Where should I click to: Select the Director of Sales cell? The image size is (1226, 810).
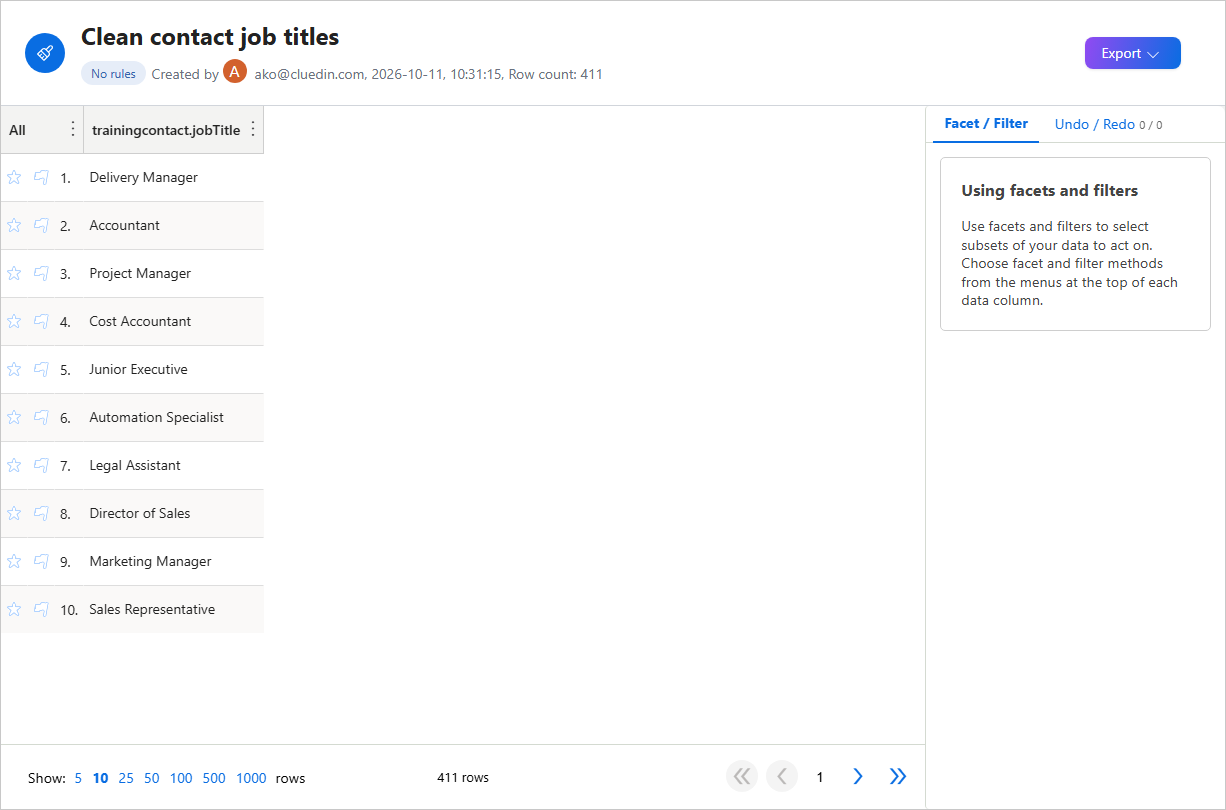click(x=173, y=513)
